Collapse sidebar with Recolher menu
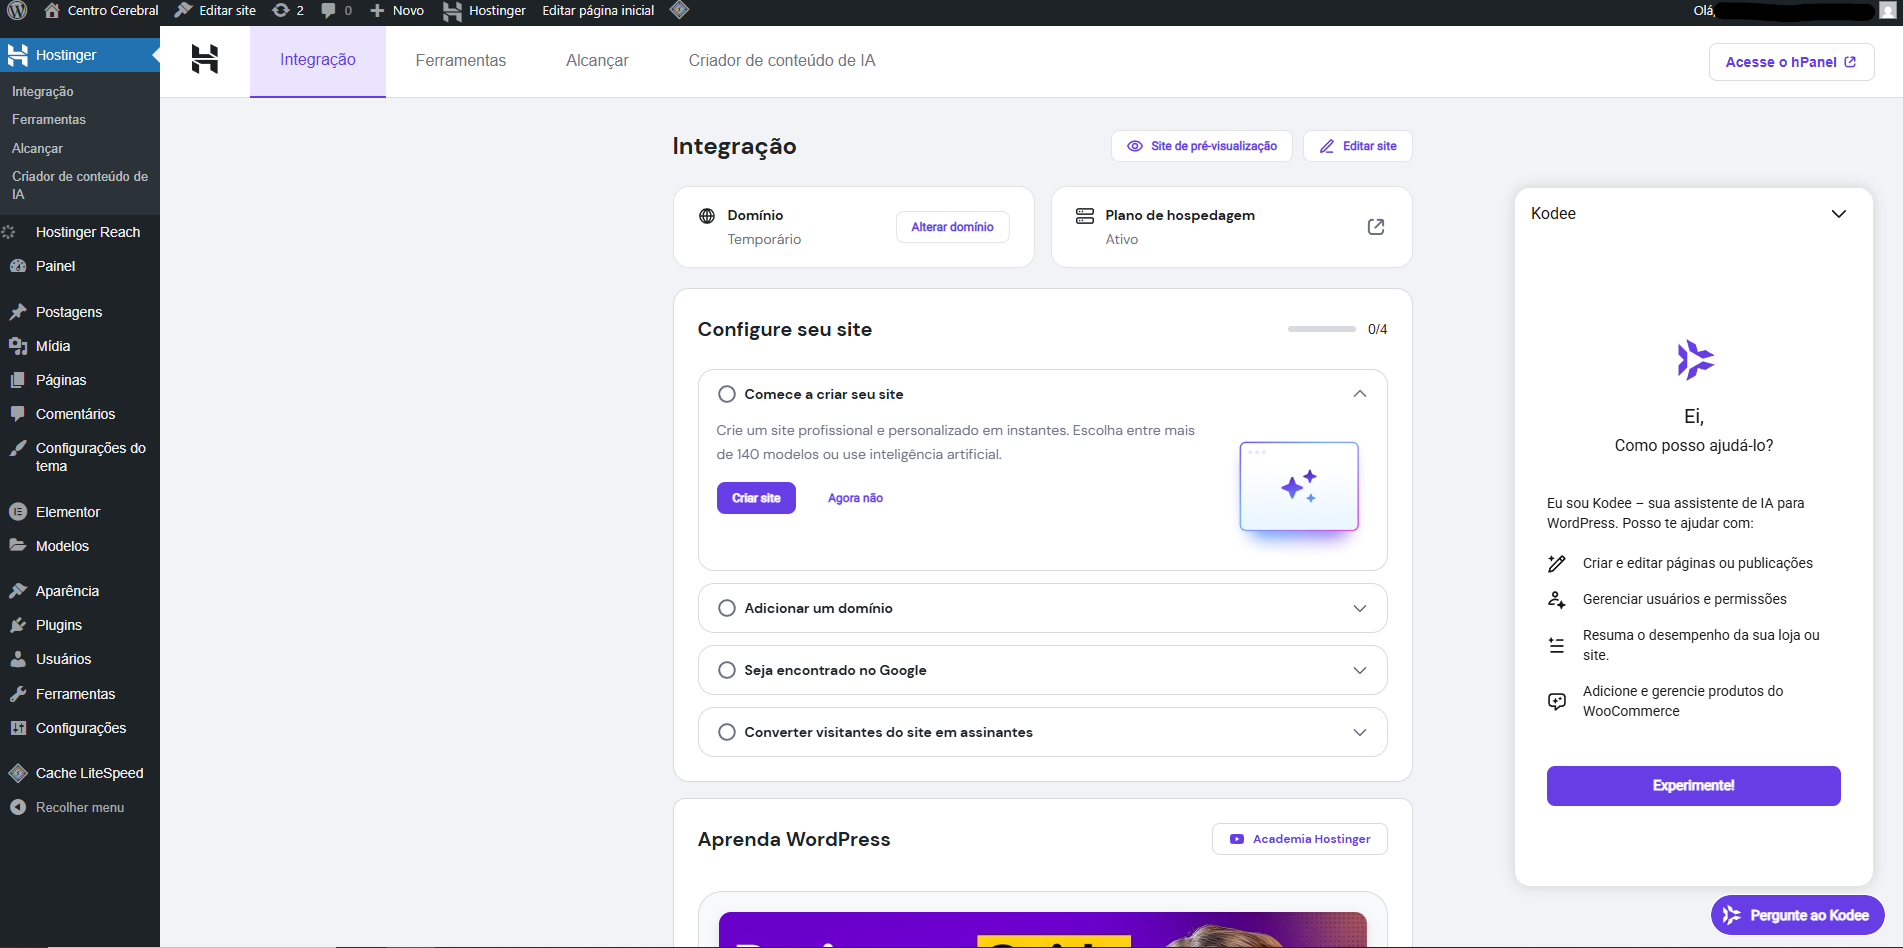This screenshot has height=948, width=1903. (80, 807)
